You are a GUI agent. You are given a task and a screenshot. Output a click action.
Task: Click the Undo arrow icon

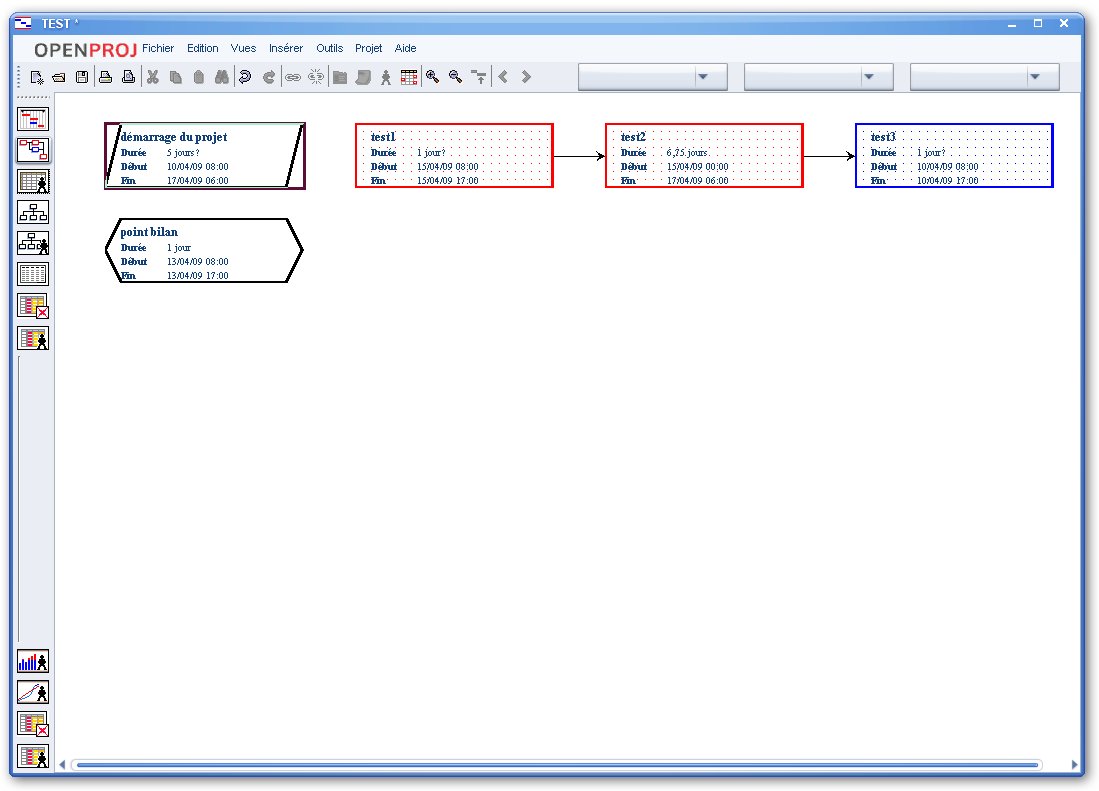click(x=245, y=77)
